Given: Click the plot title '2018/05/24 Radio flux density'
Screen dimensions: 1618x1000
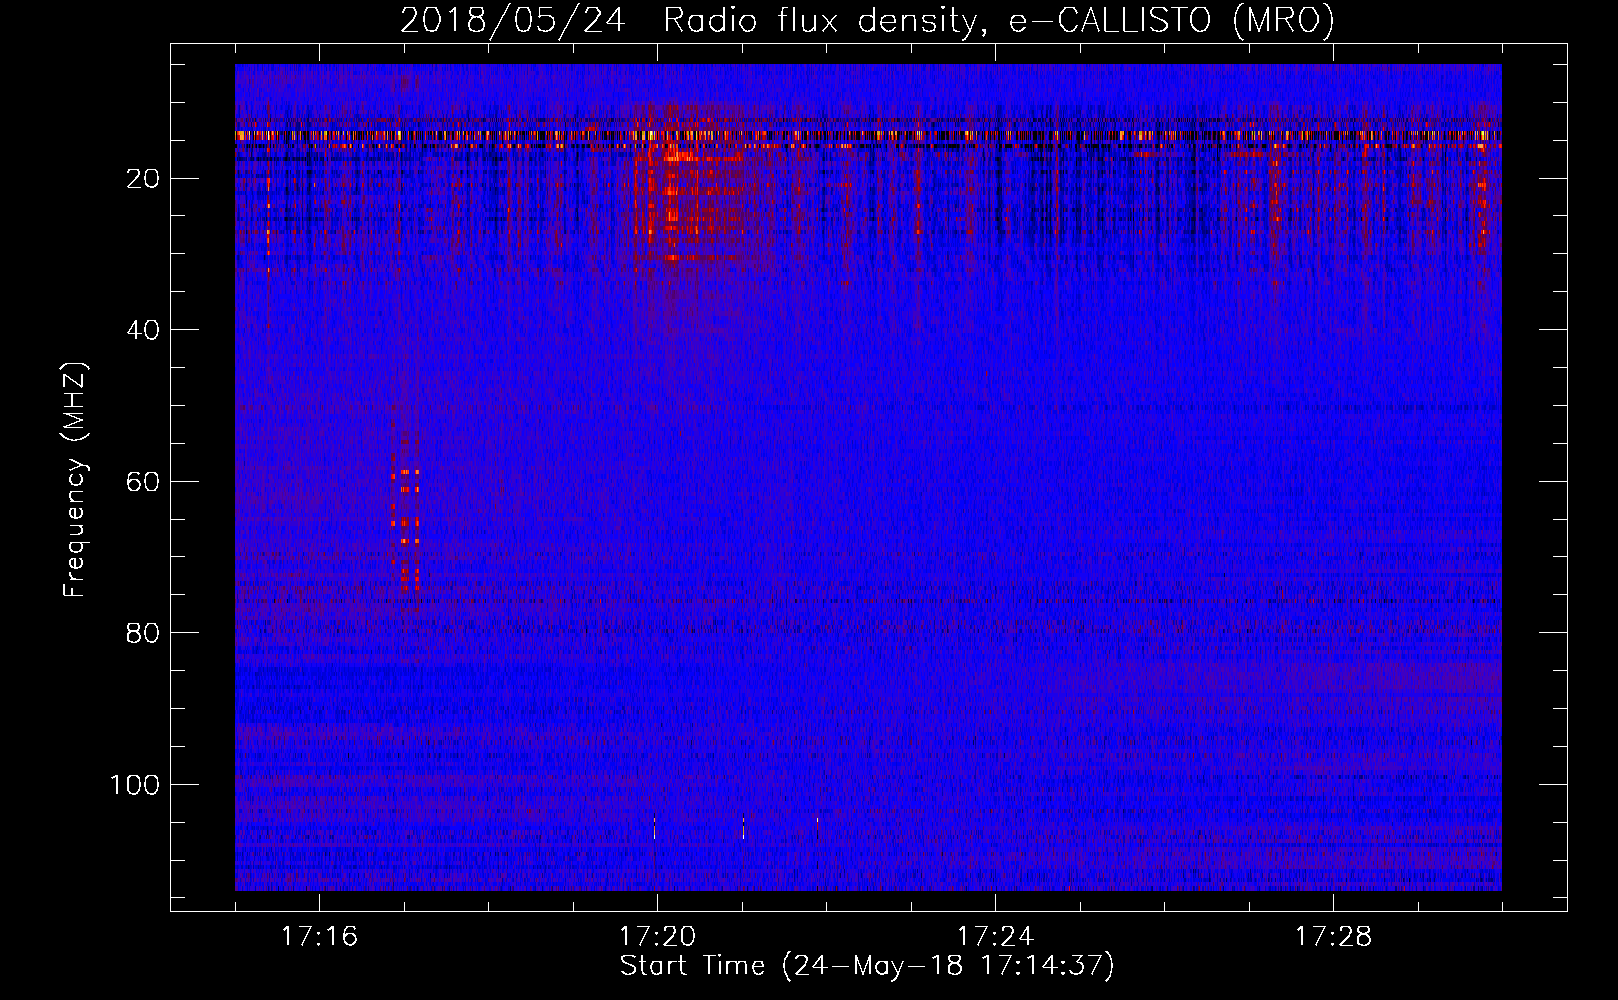Looking at the screenshot, I should [x=867, y=20].
